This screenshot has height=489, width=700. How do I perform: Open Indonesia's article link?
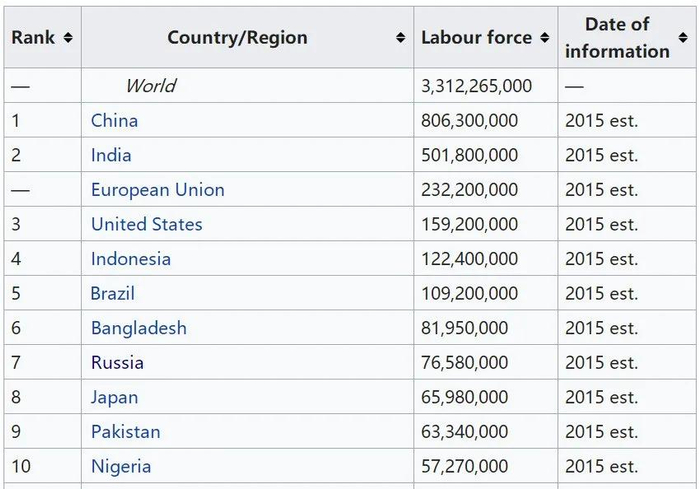click(x=130, y=259)
